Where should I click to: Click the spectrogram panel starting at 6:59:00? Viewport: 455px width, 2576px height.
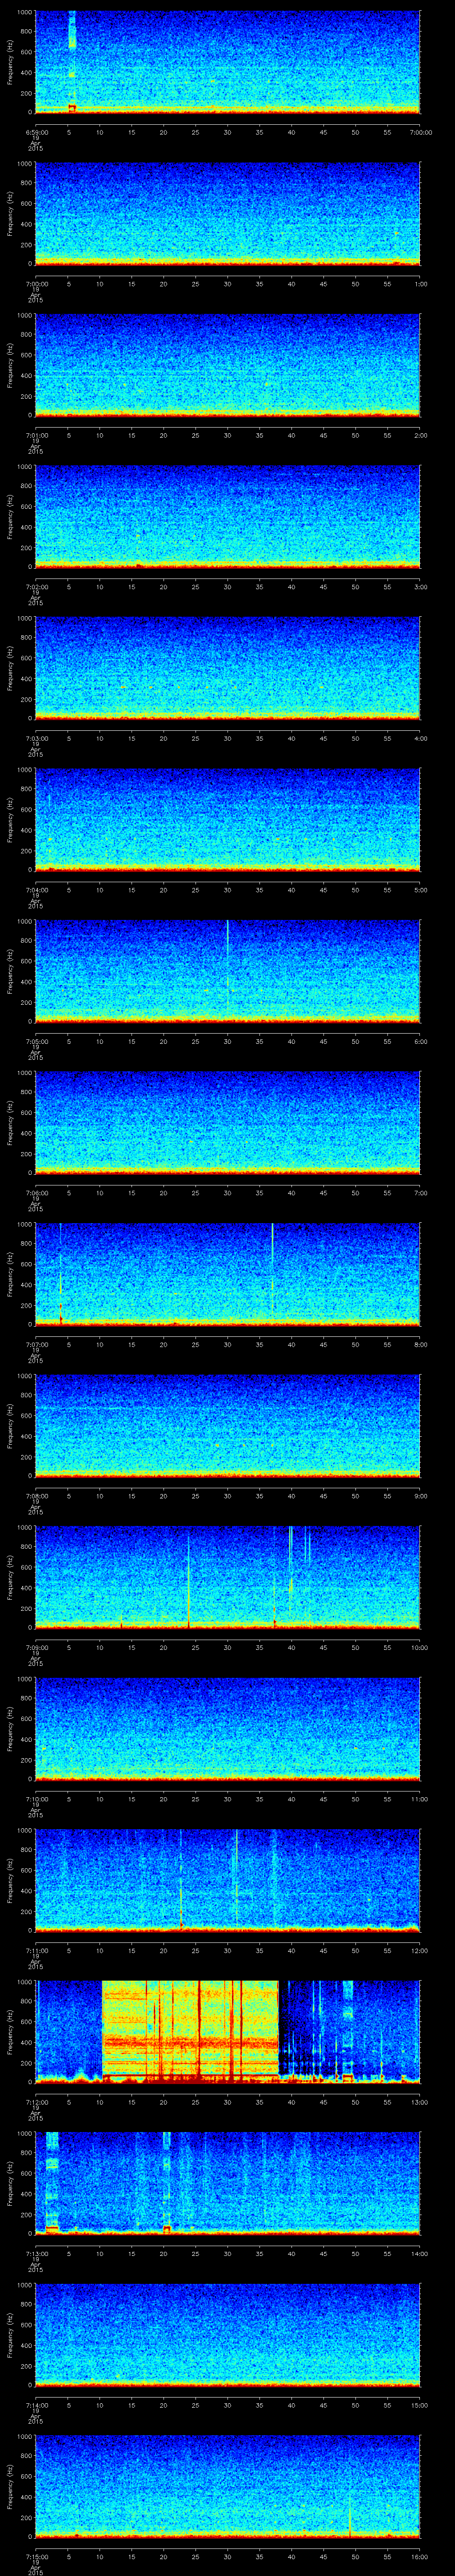click(227, 62)
